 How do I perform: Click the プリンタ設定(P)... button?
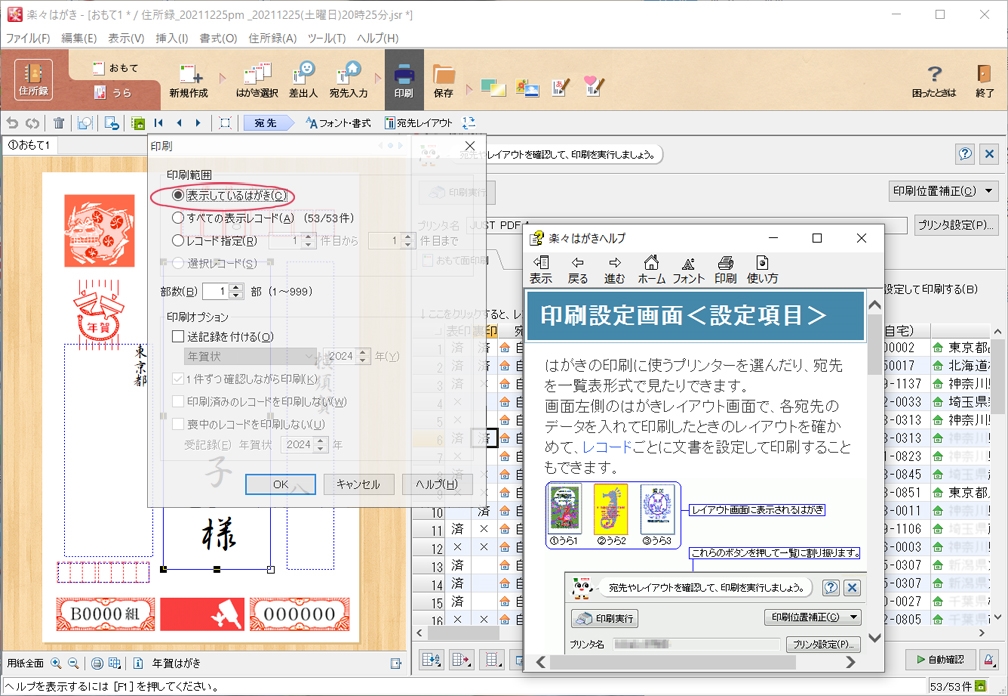957,226
